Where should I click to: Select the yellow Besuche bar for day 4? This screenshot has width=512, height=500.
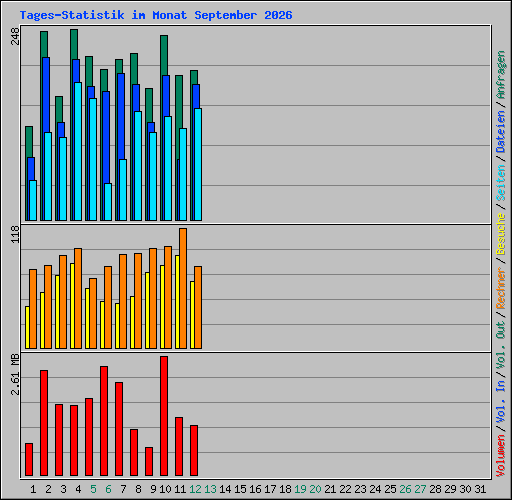(x=72, y=306)
